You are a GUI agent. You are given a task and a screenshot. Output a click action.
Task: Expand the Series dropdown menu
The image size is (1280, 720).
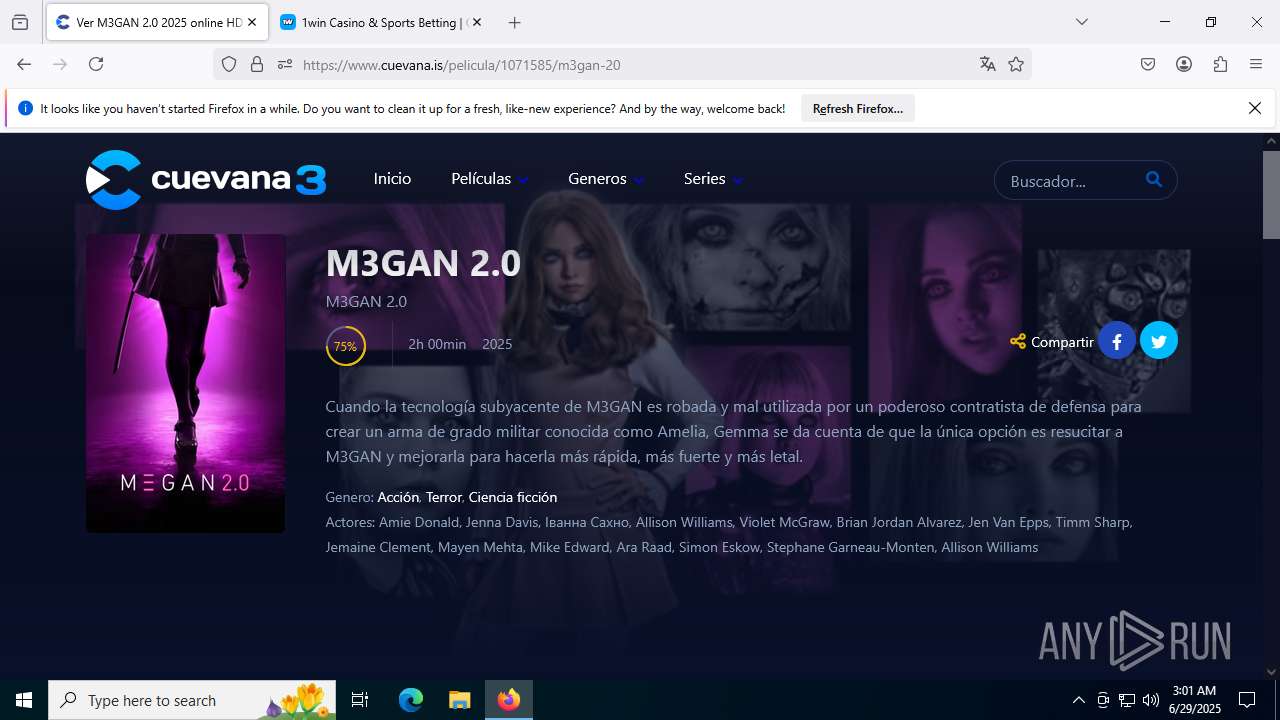tap(714, 179)
